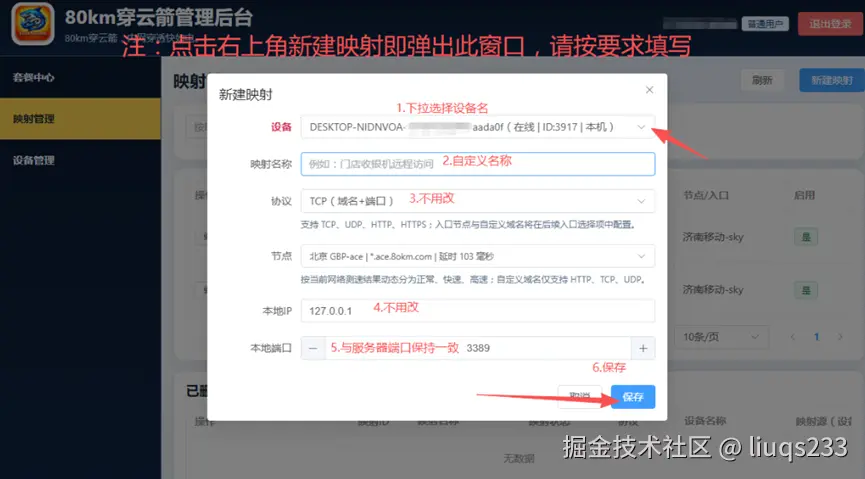The image size is (865, 479).
Task: Click the 保存 save button
Action: tap(633, 397)
